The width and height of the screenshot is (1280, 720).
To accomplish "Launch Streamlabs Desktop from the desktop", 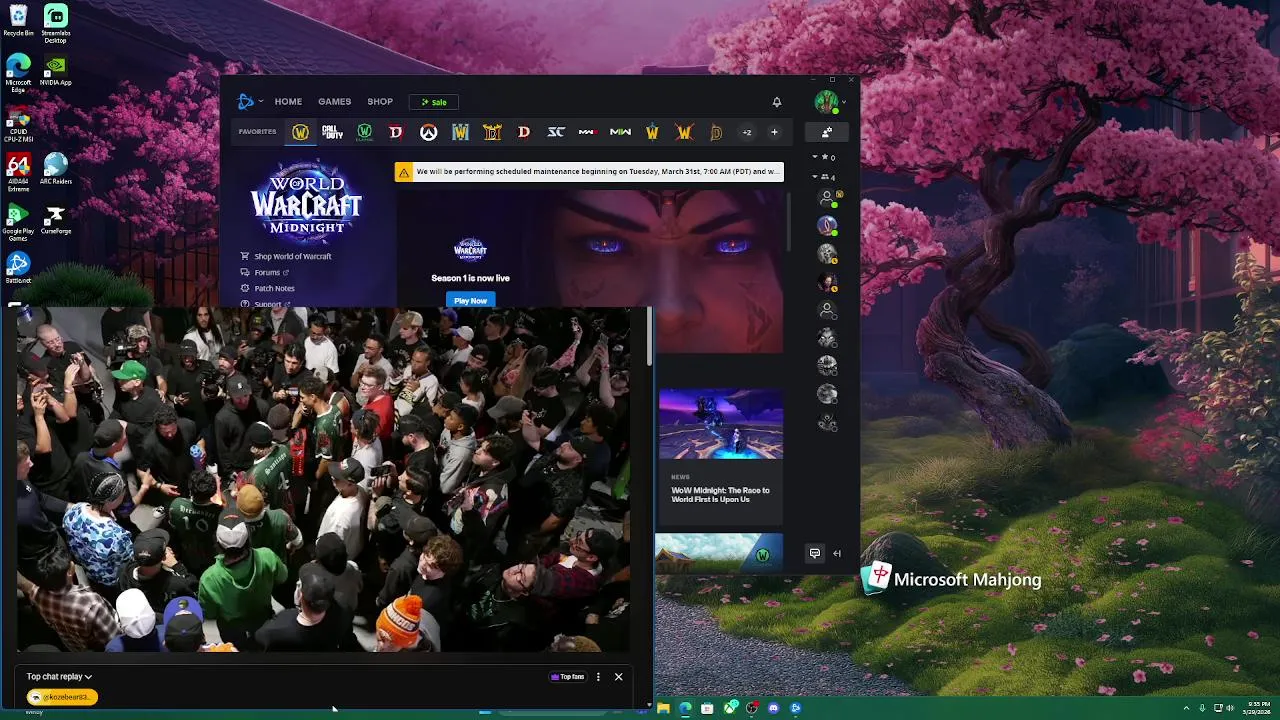I will (x=56, y=24).
